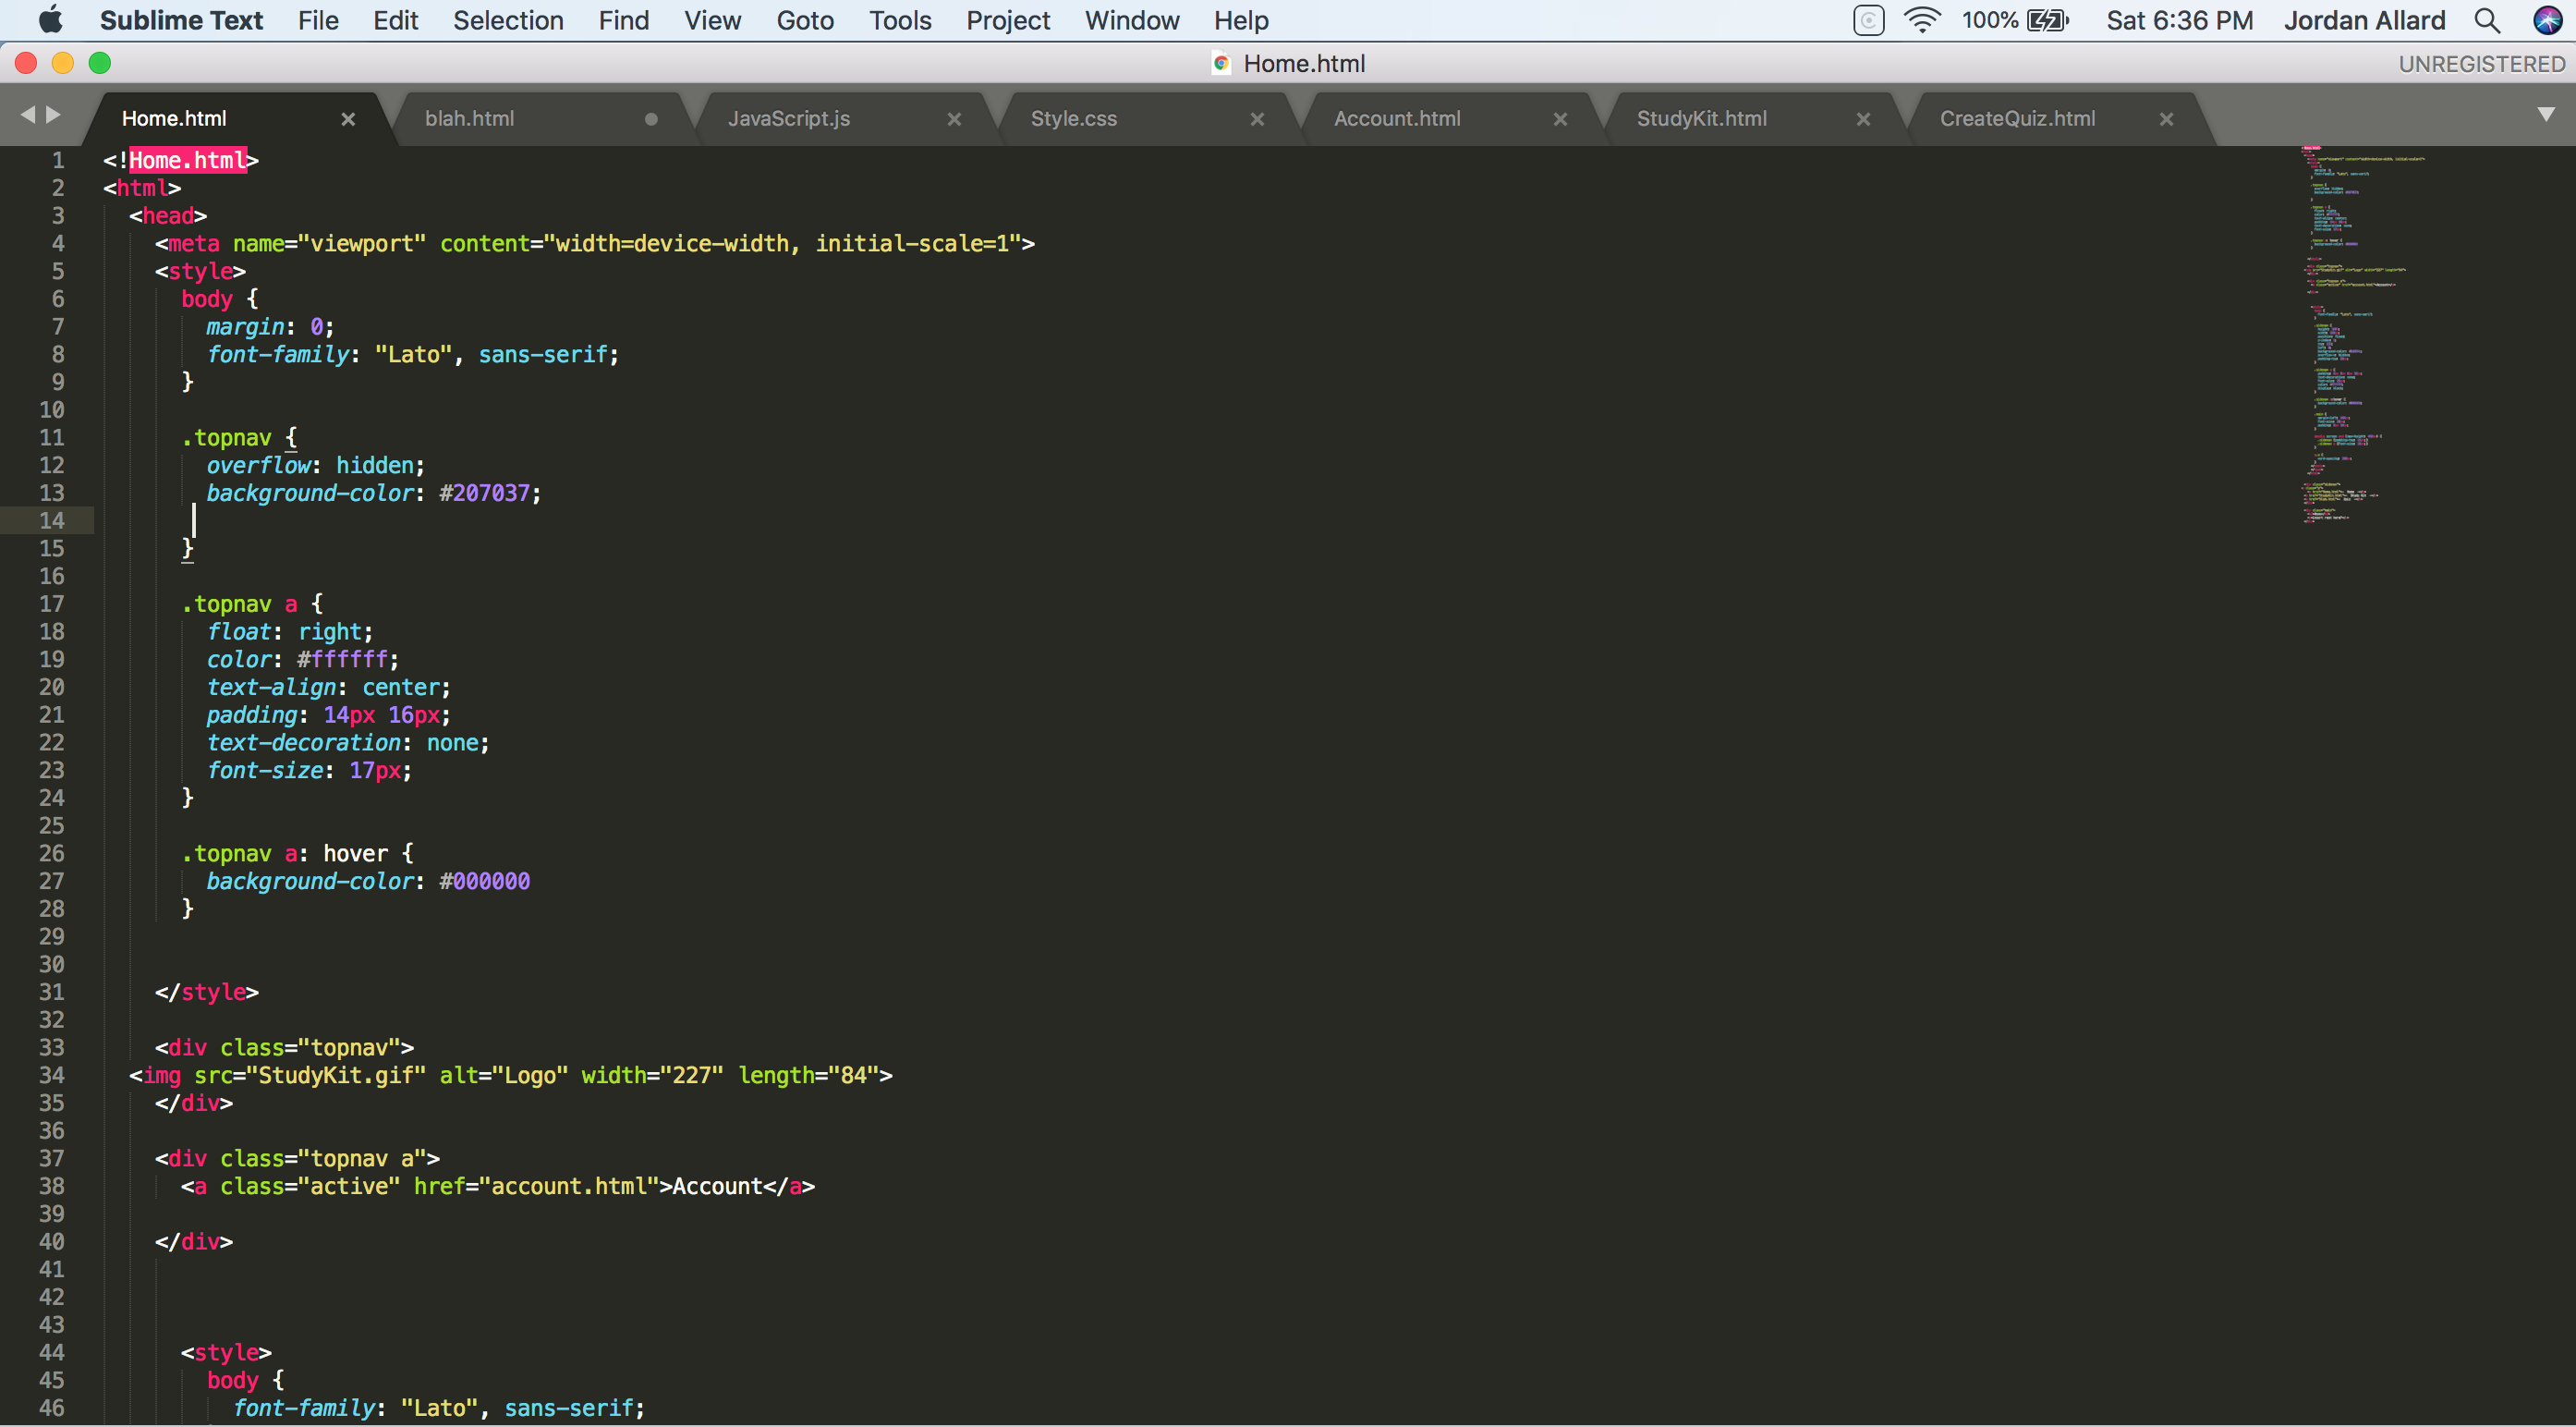The width and height of the screenshot is (2576, 1427).
Task: Open the Goto menu
Action: 804,20
